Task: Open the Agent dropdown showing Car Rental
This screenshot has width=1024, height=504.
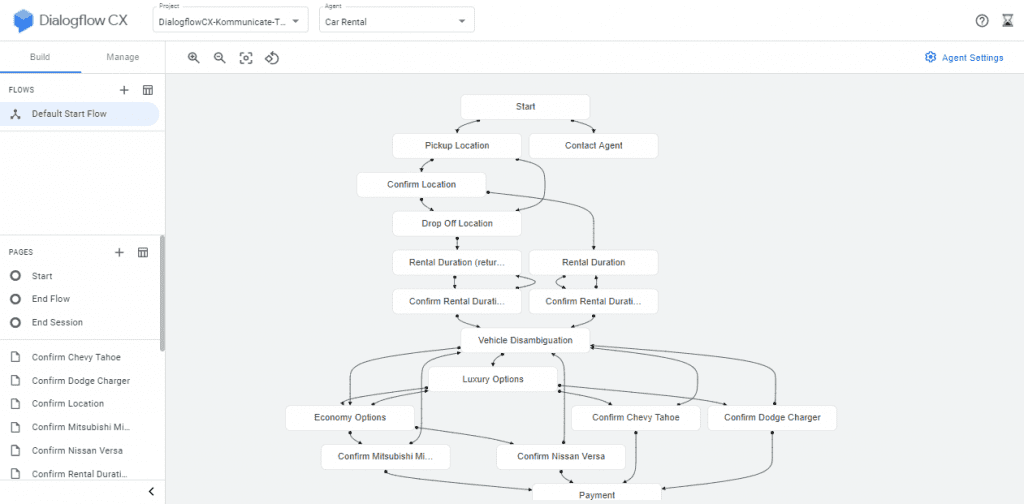Action: click(x=396, y=20)
